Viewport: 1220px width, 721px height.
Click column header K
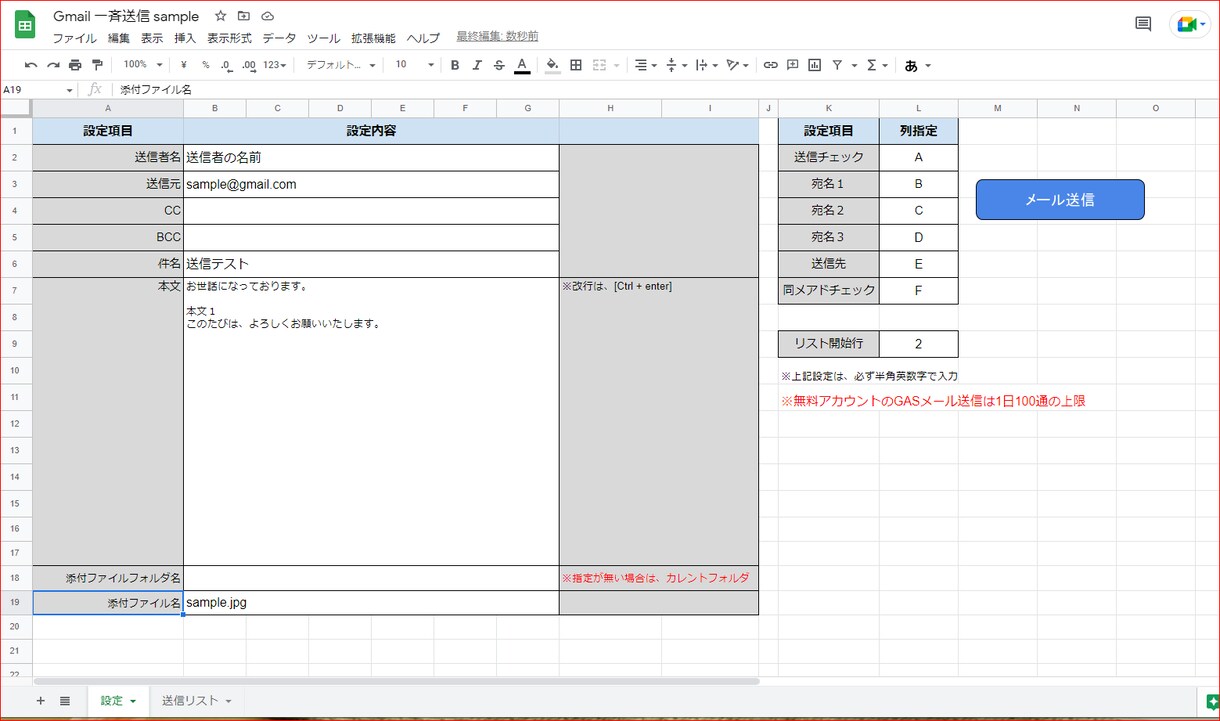click(x=828, y=108)
